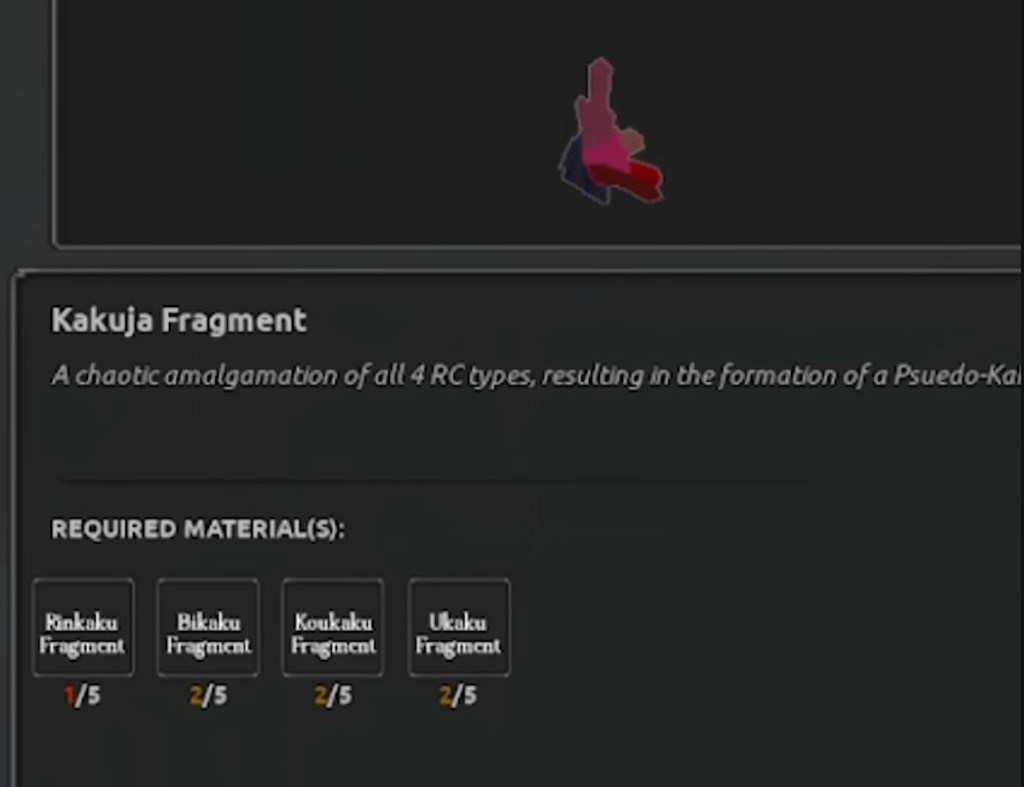Click the dark blue shard of the fragment
Screen dimensions: 1024x787
[574, 170]
